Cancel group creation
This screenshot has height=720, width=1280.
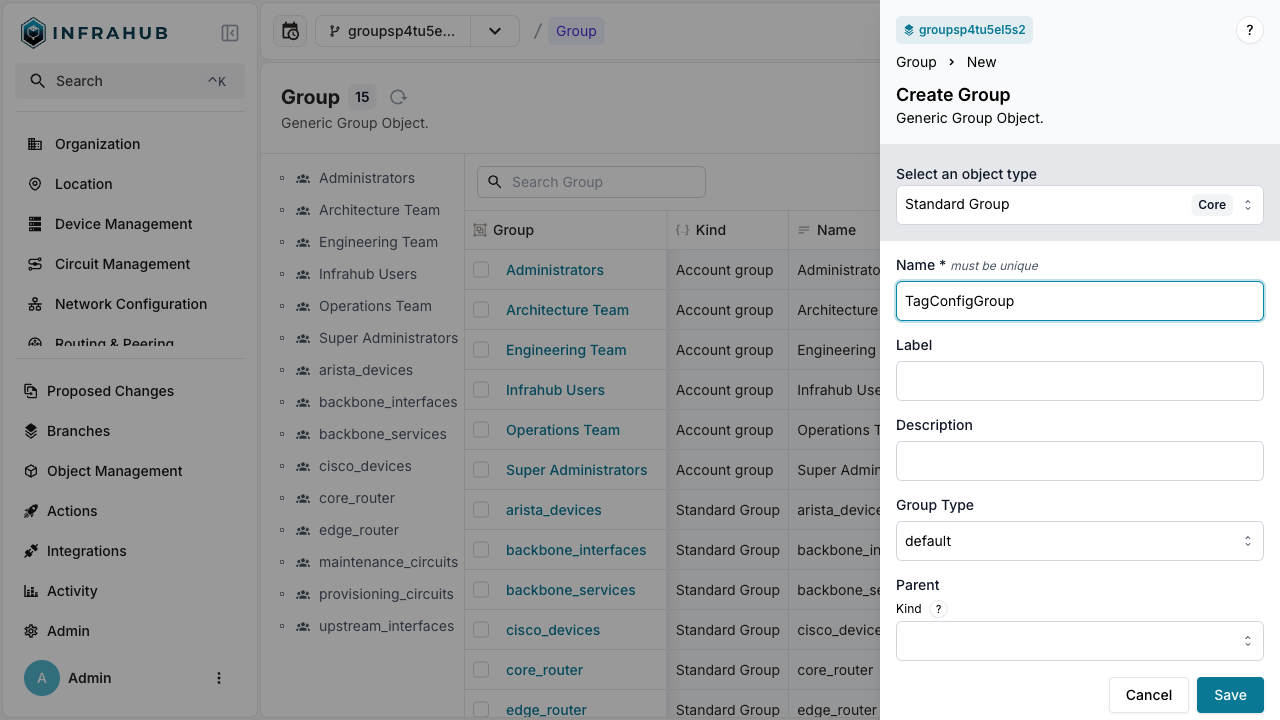click(x=1148, y=695)
